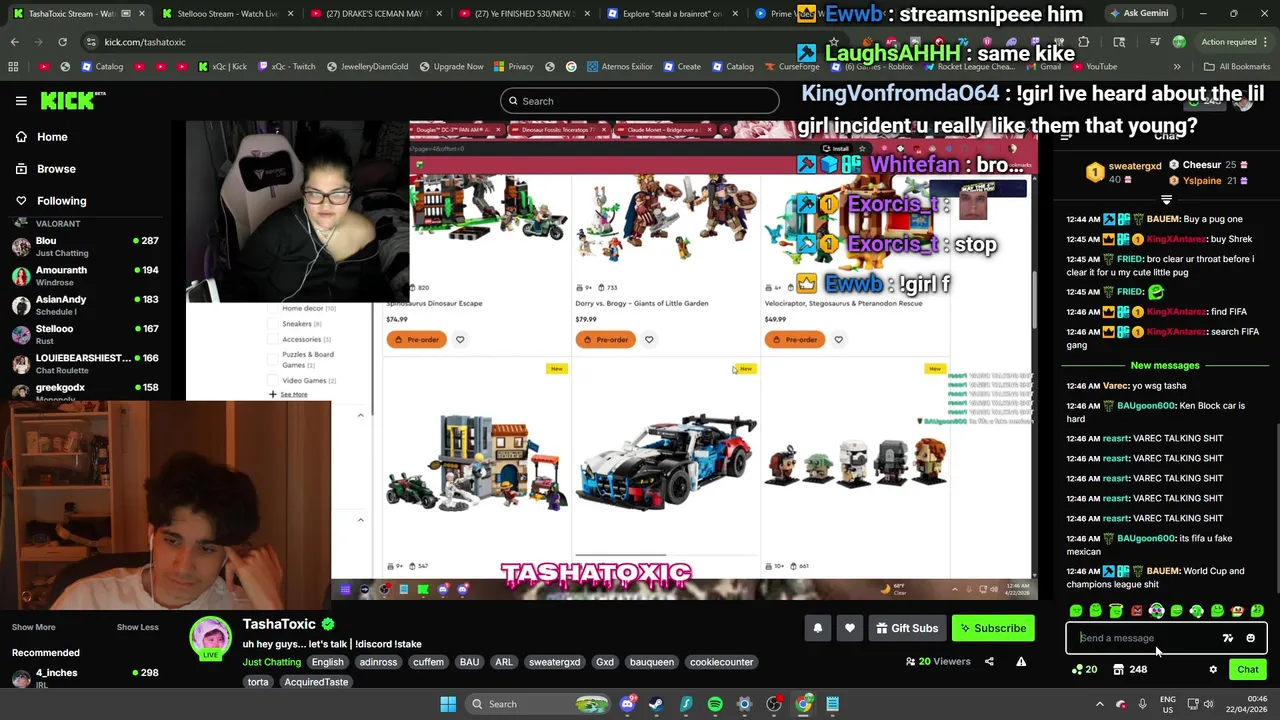Select the cookiecounter tag
Viewport: 1280px width, 720px height.
tap(721, 662)
